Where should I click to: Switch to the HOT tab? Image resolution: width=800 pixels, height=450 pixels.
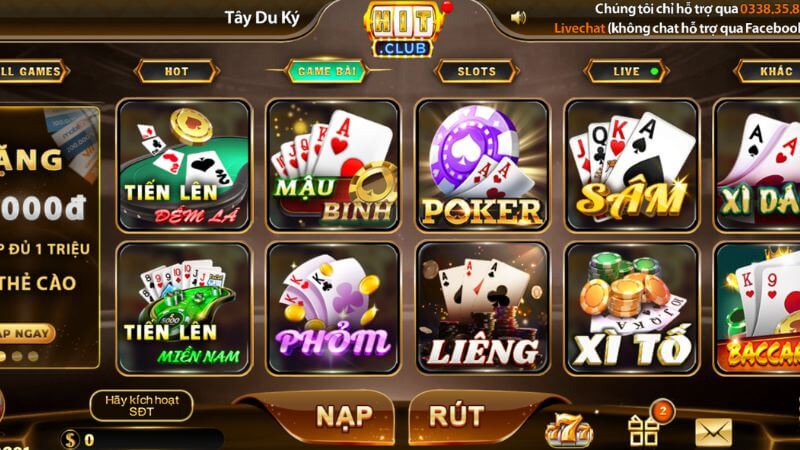(177, 71)
